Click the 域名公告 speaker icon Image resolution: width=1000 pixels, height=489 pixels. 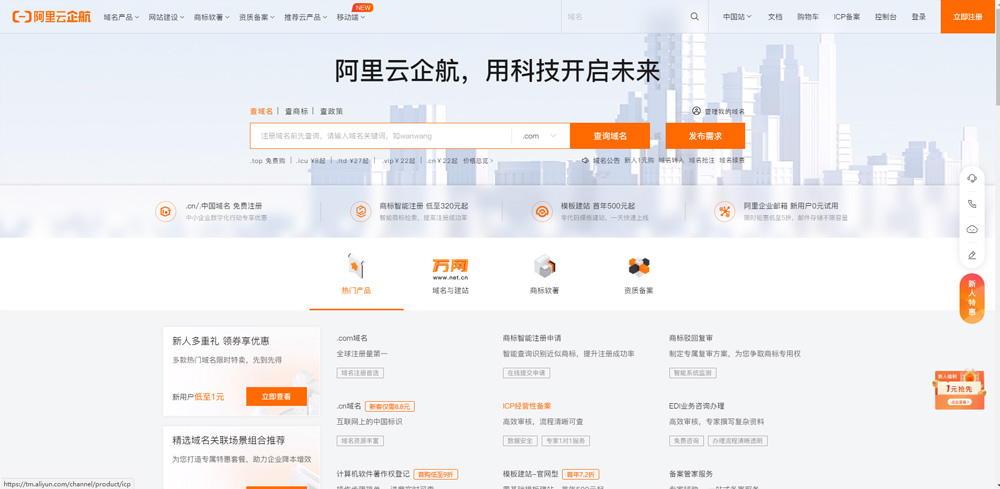[x=585, y=161]
